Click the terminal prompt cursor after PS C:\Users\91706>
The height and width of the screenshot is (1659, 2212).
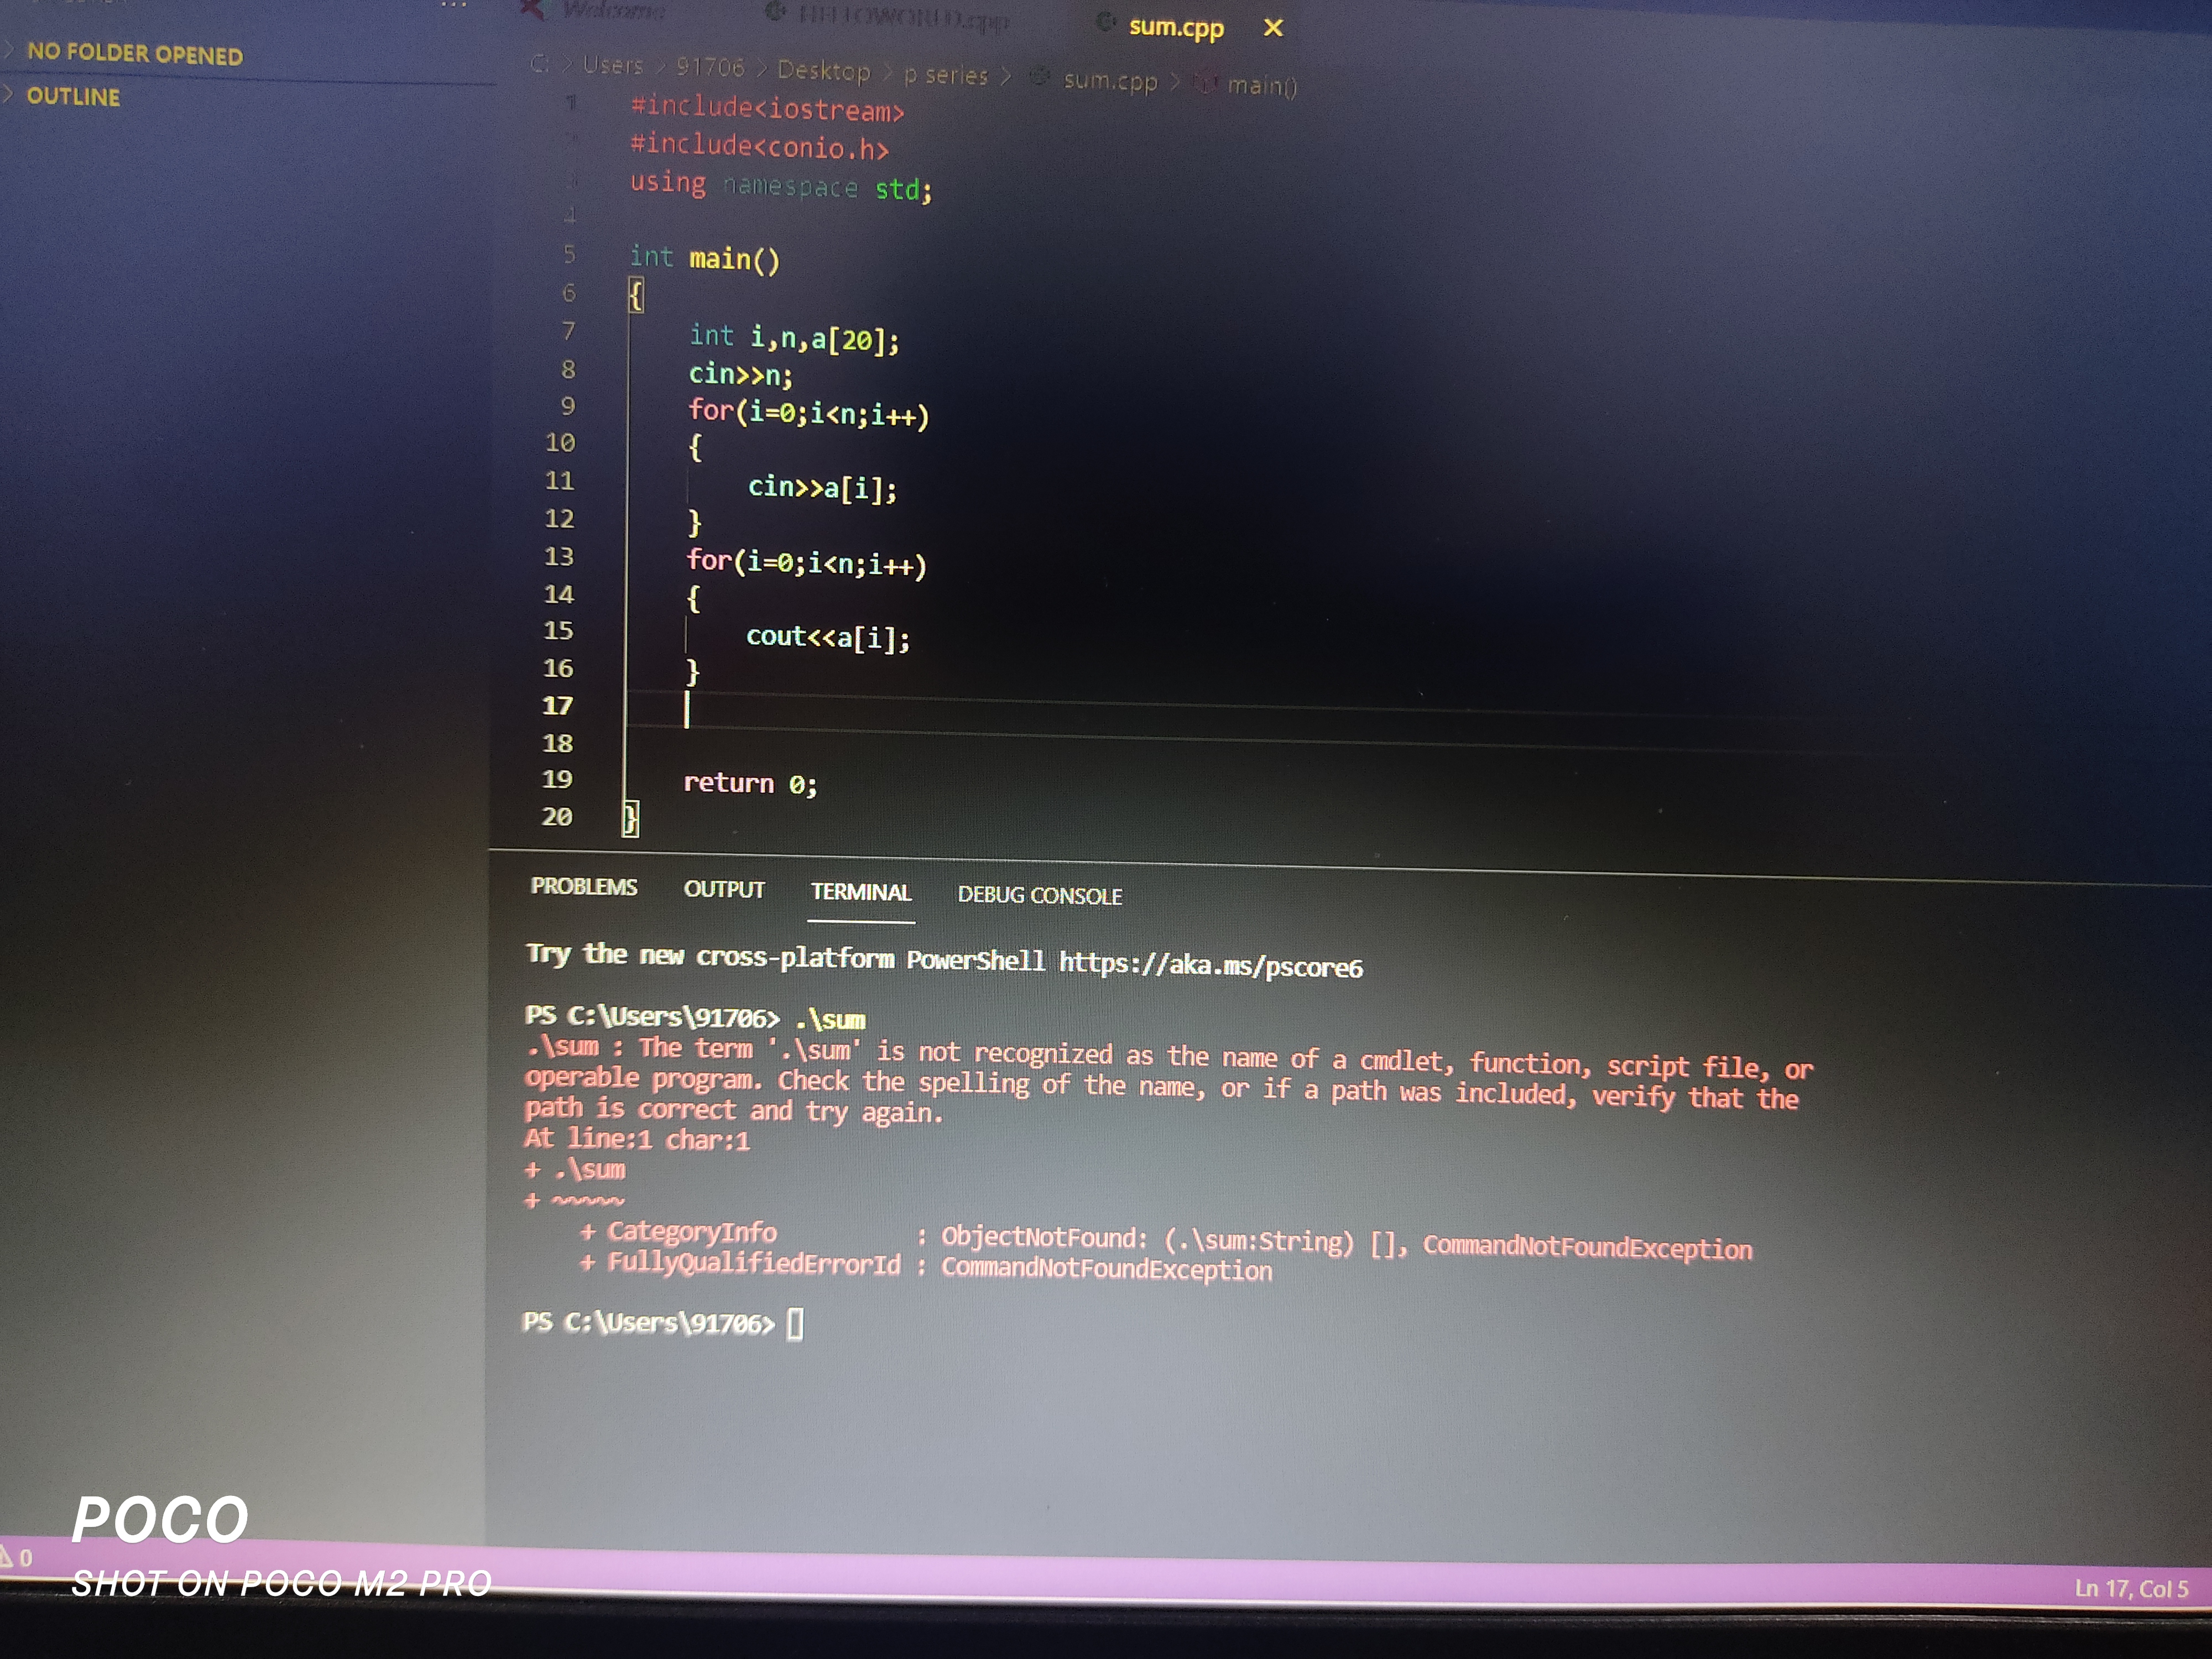(x=795, y=1324)
